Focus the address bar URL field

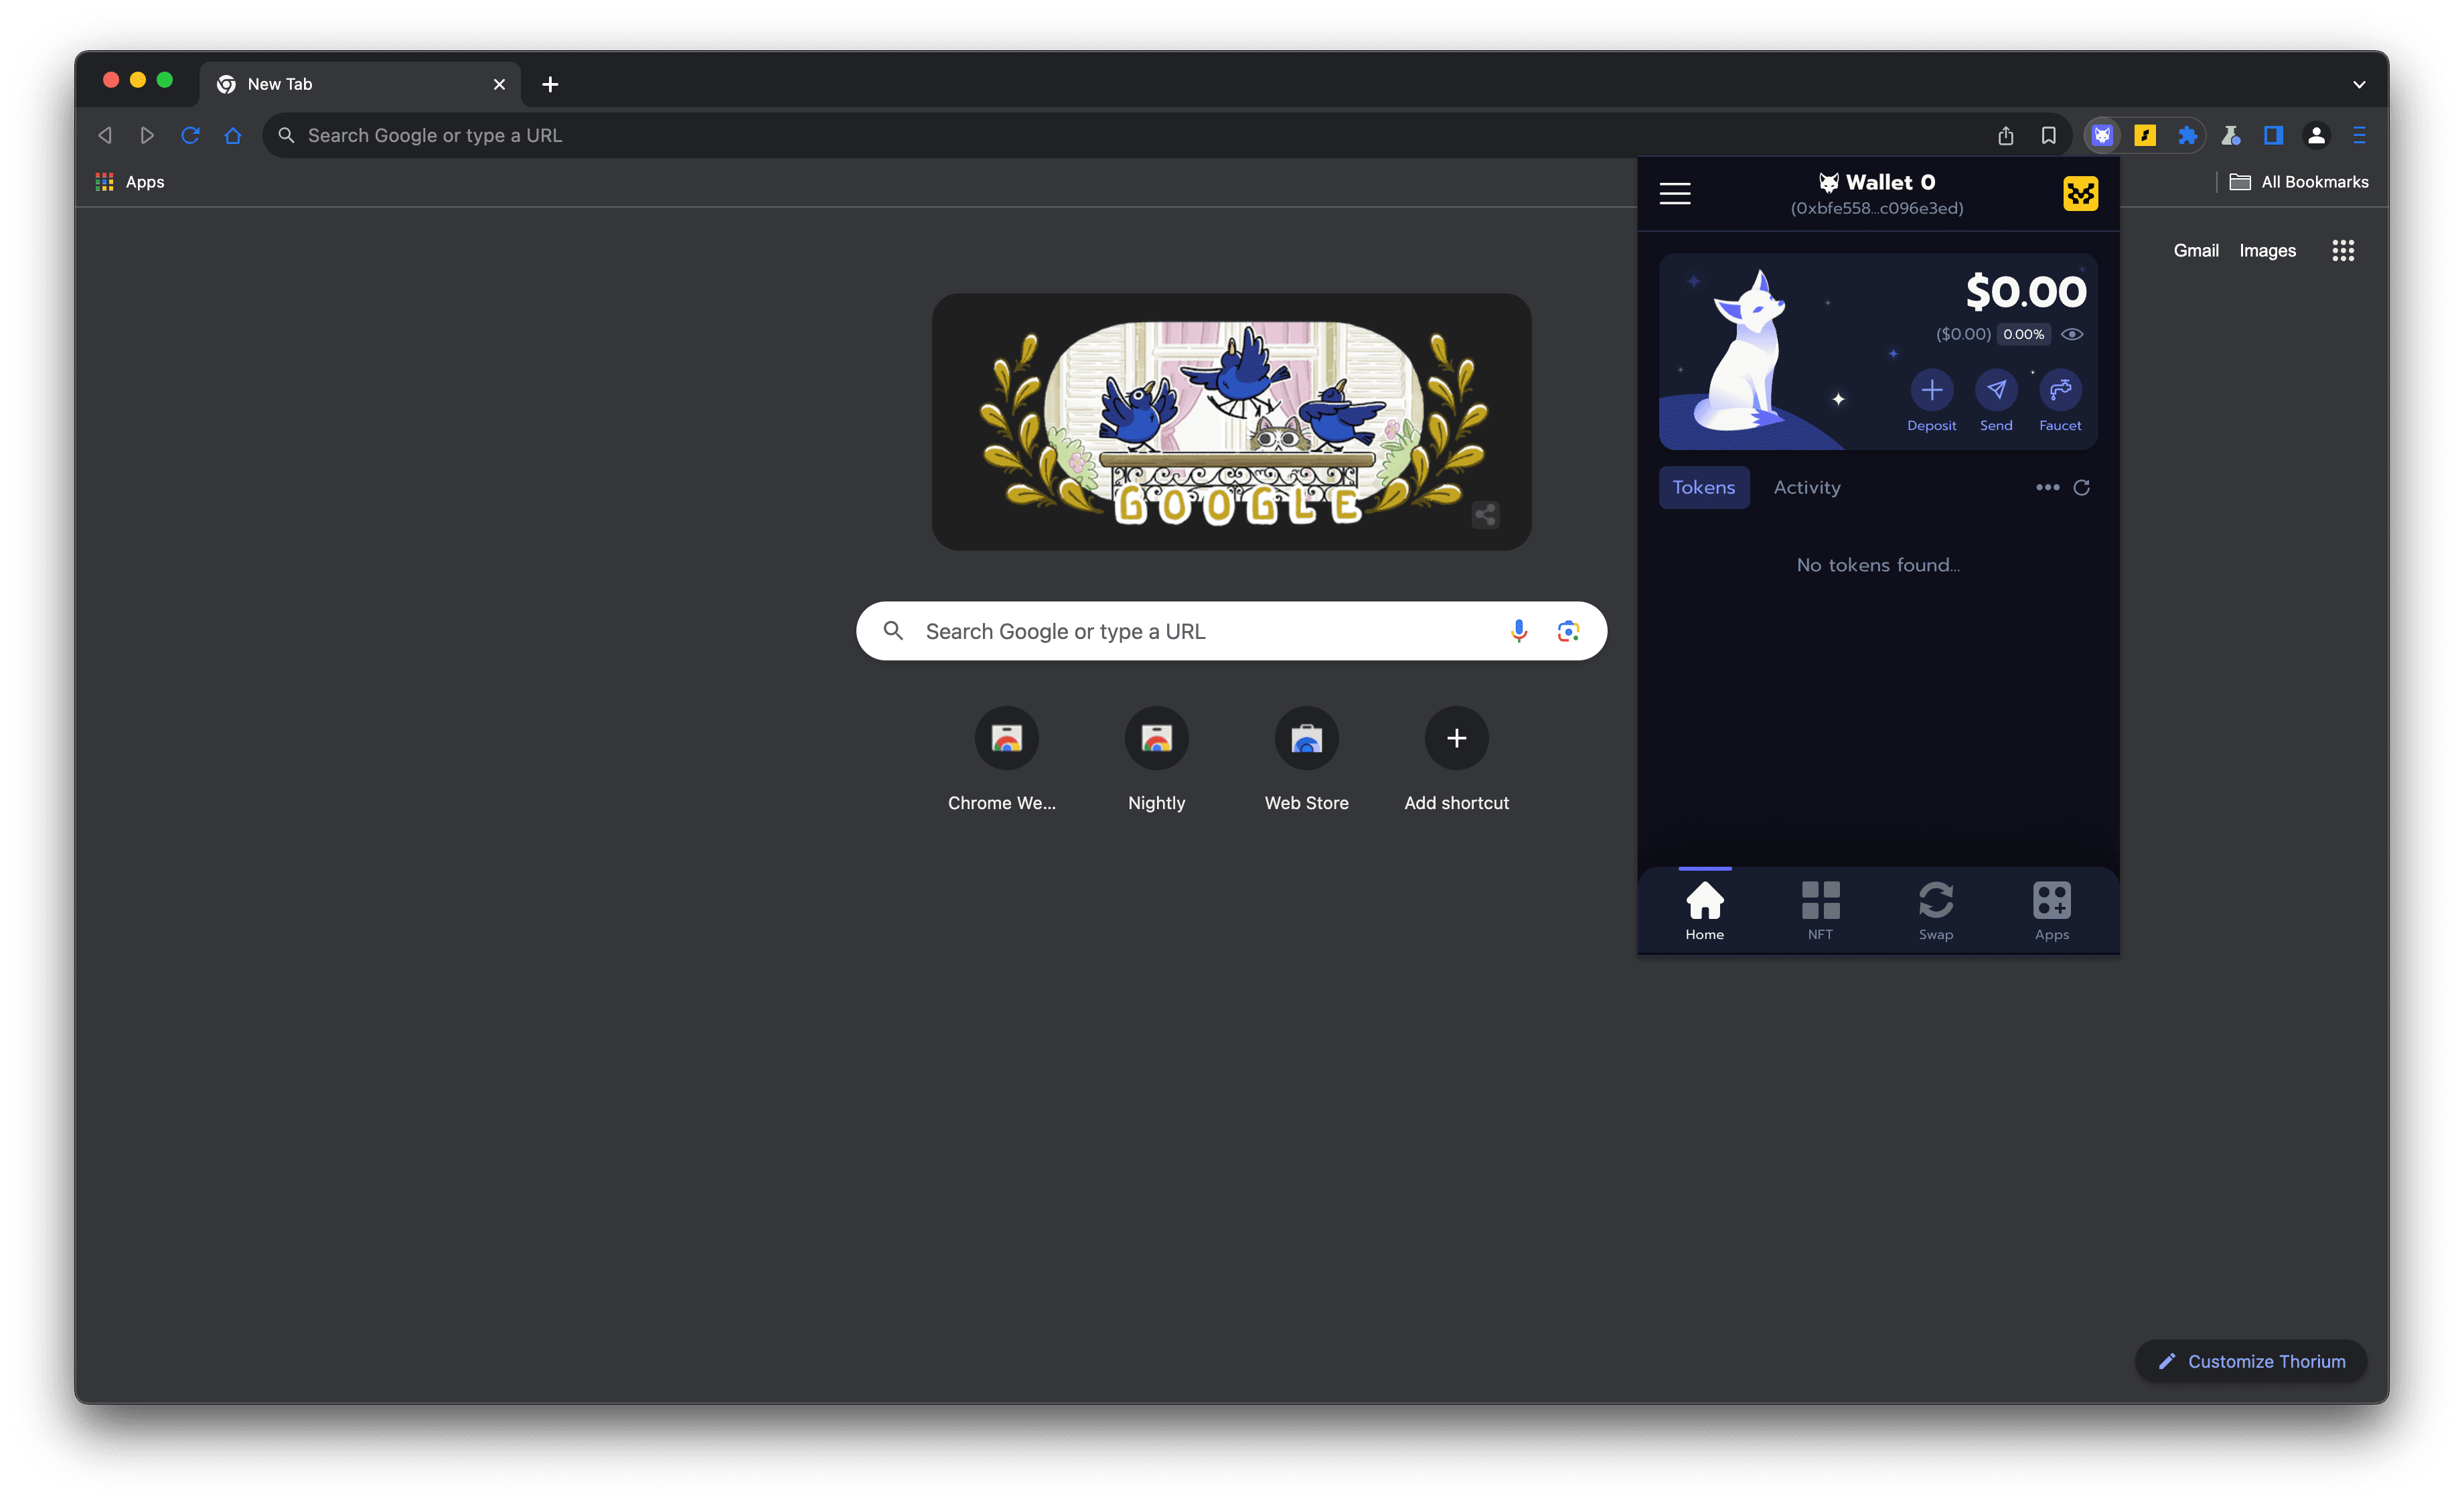pos(1130,135)
